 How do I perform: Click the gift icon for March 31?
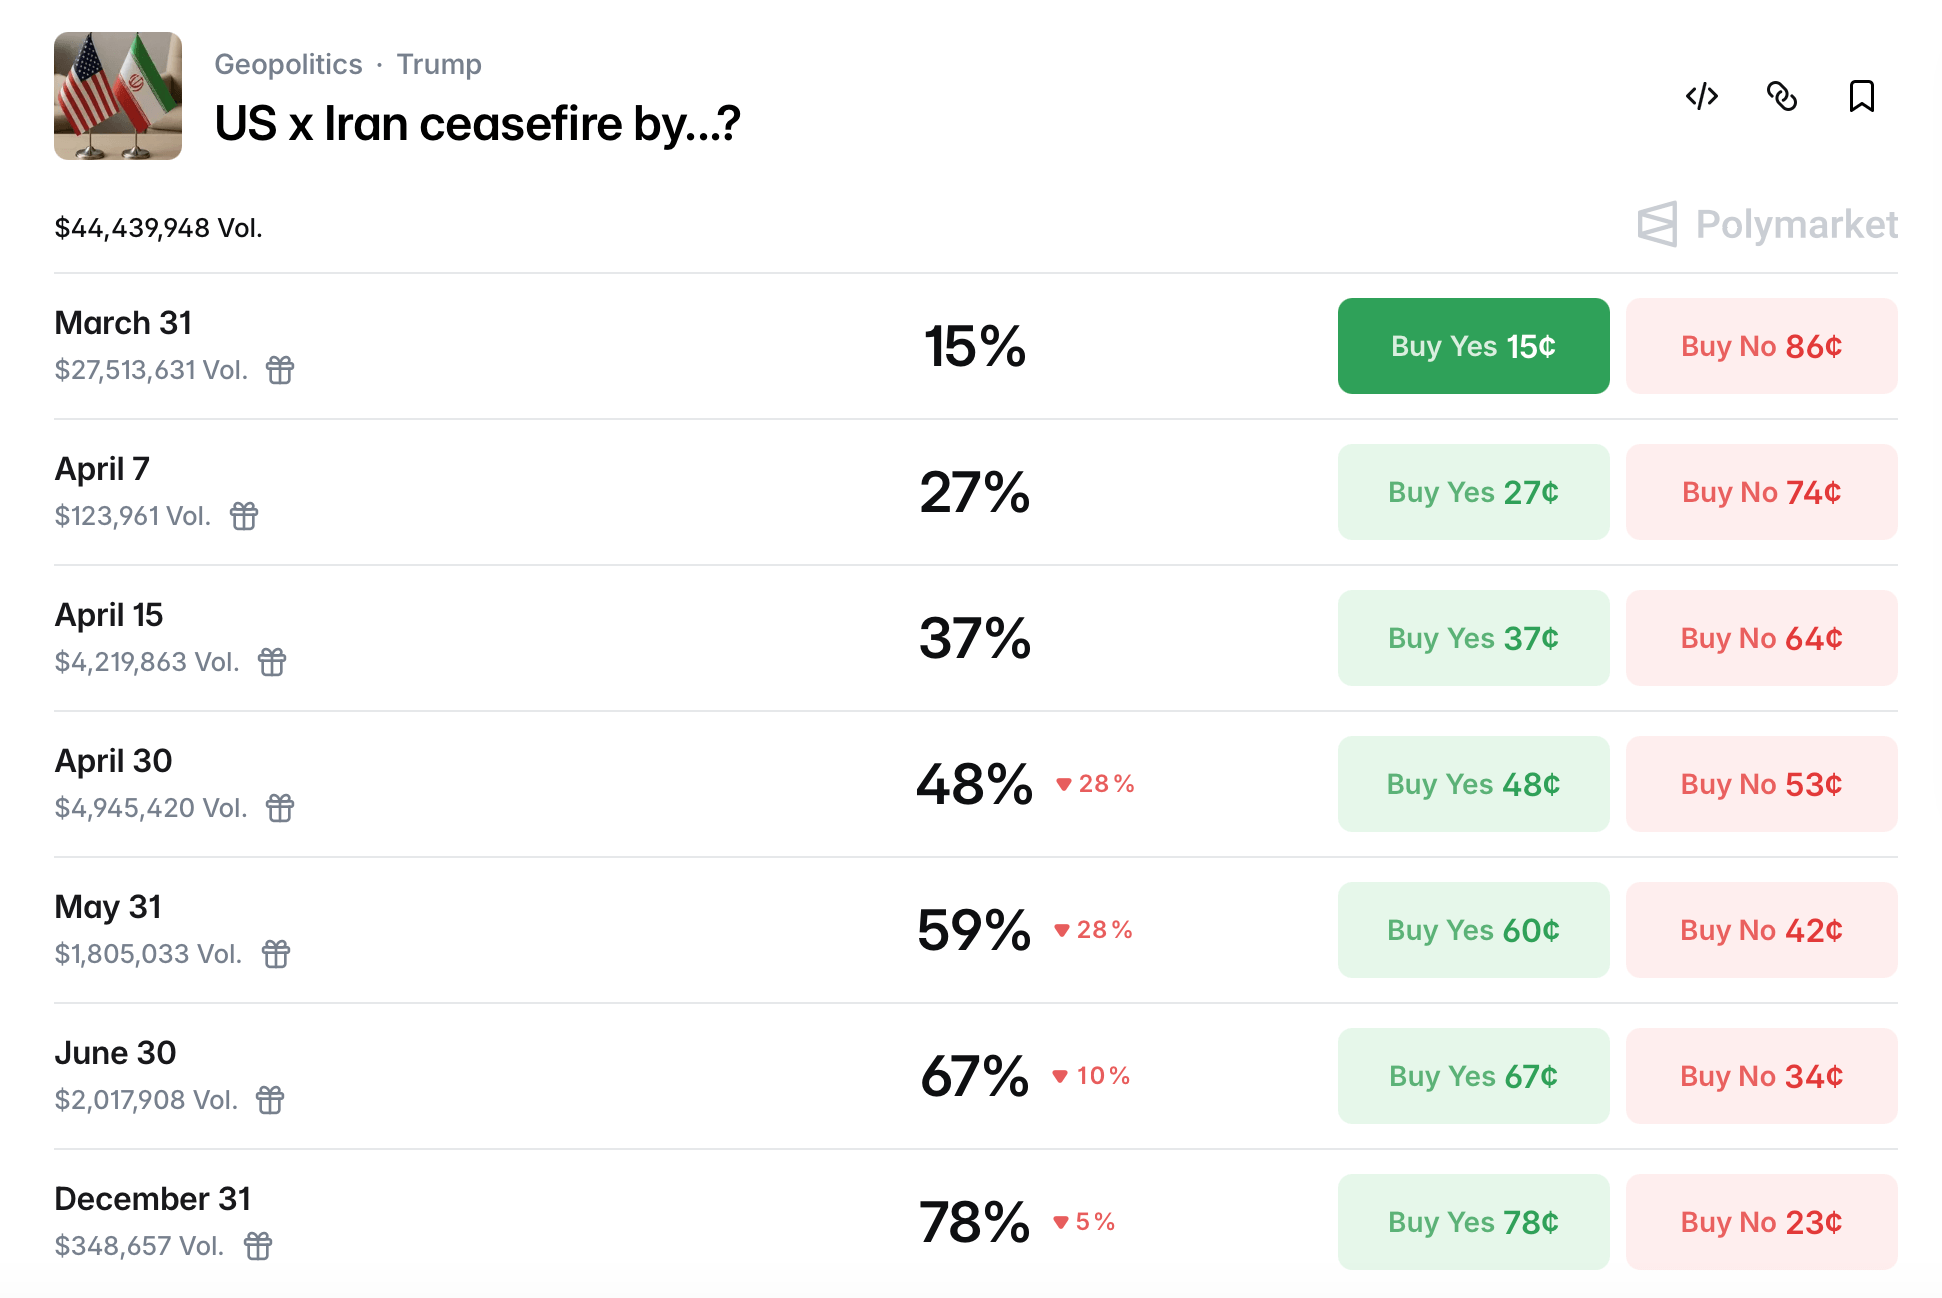pos(280,370)
